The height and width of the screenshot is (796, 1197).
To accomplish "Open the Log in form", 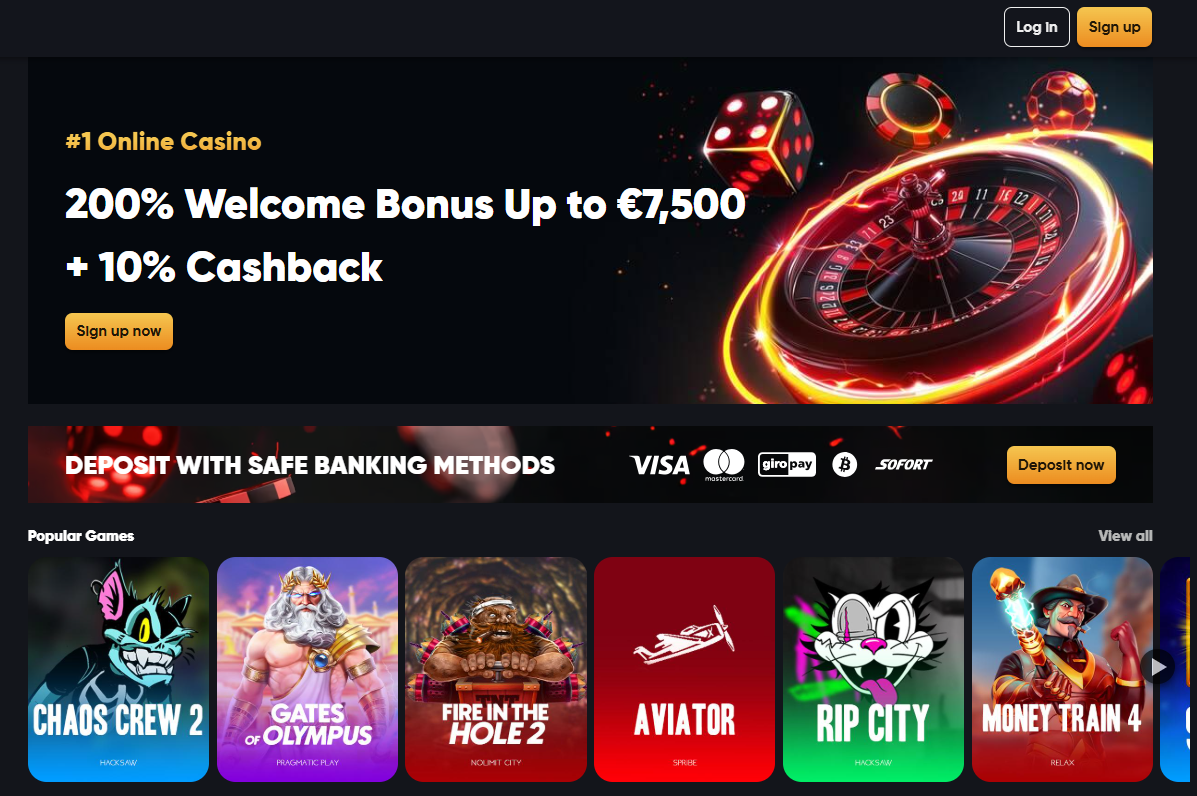I will click(x=1036, y=27).
